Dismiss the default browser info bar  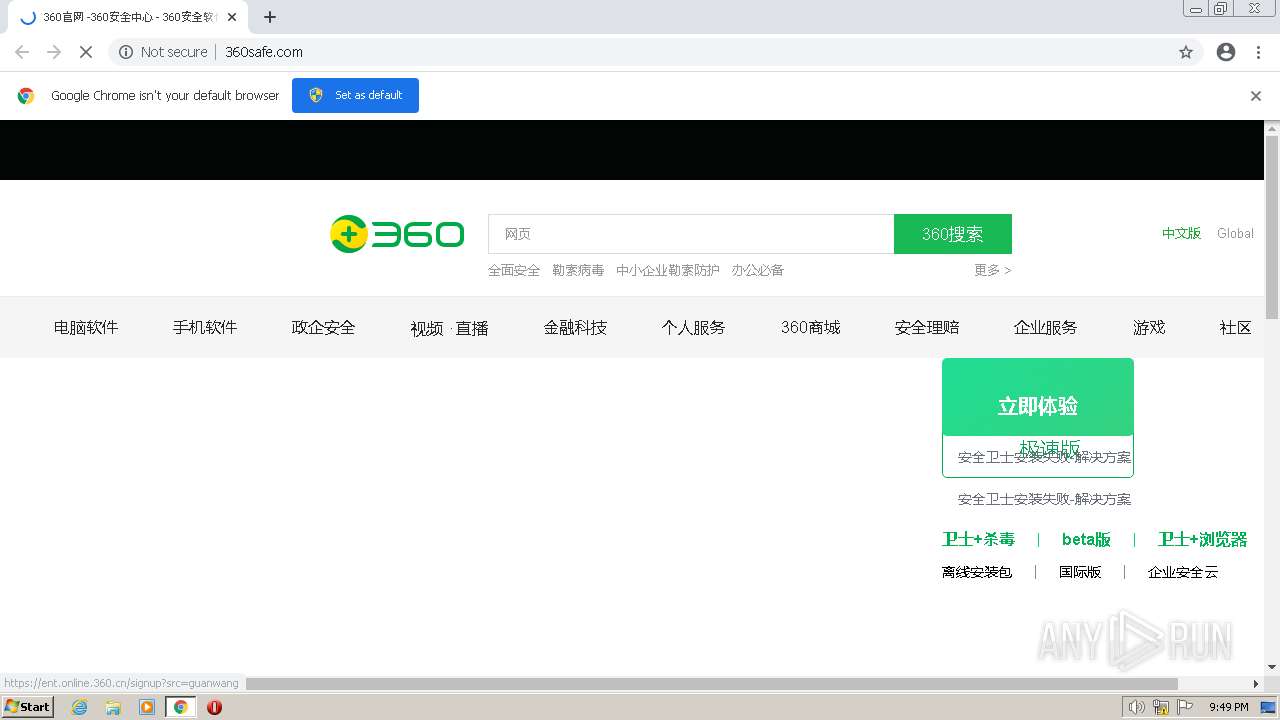click(1256, 96)
